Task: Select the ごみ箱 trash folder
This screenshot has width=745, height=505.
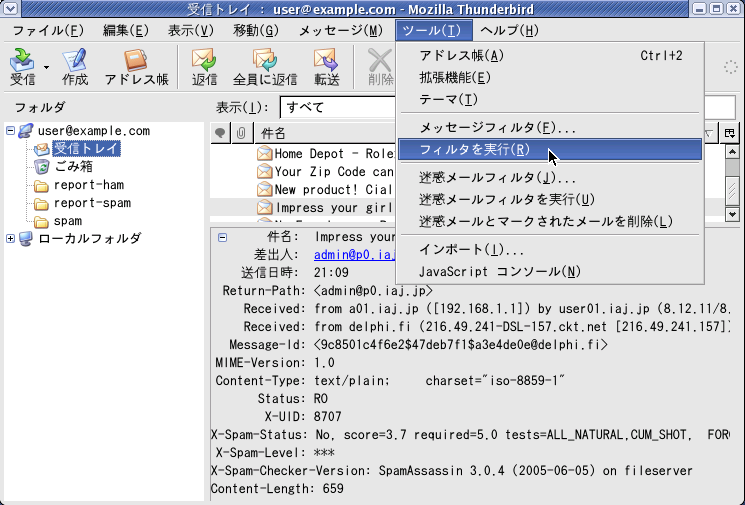Action: pyautogui.click(x=74, y=167)
